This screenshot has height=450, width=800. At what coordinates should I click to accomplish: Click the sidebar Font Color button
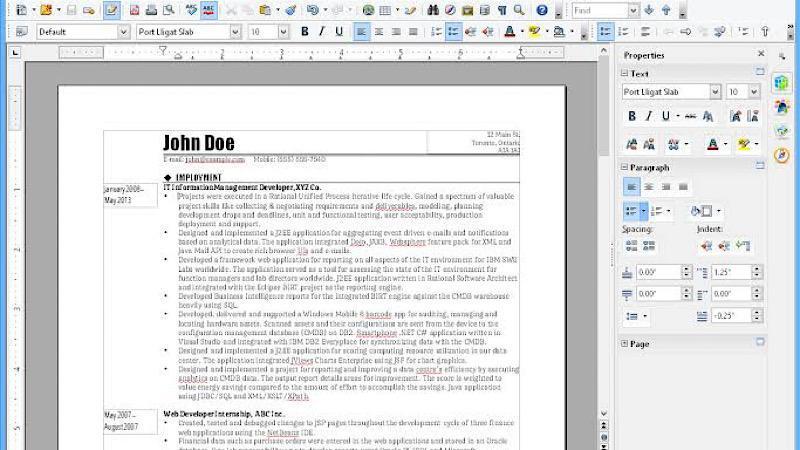[x=713, y=144]
